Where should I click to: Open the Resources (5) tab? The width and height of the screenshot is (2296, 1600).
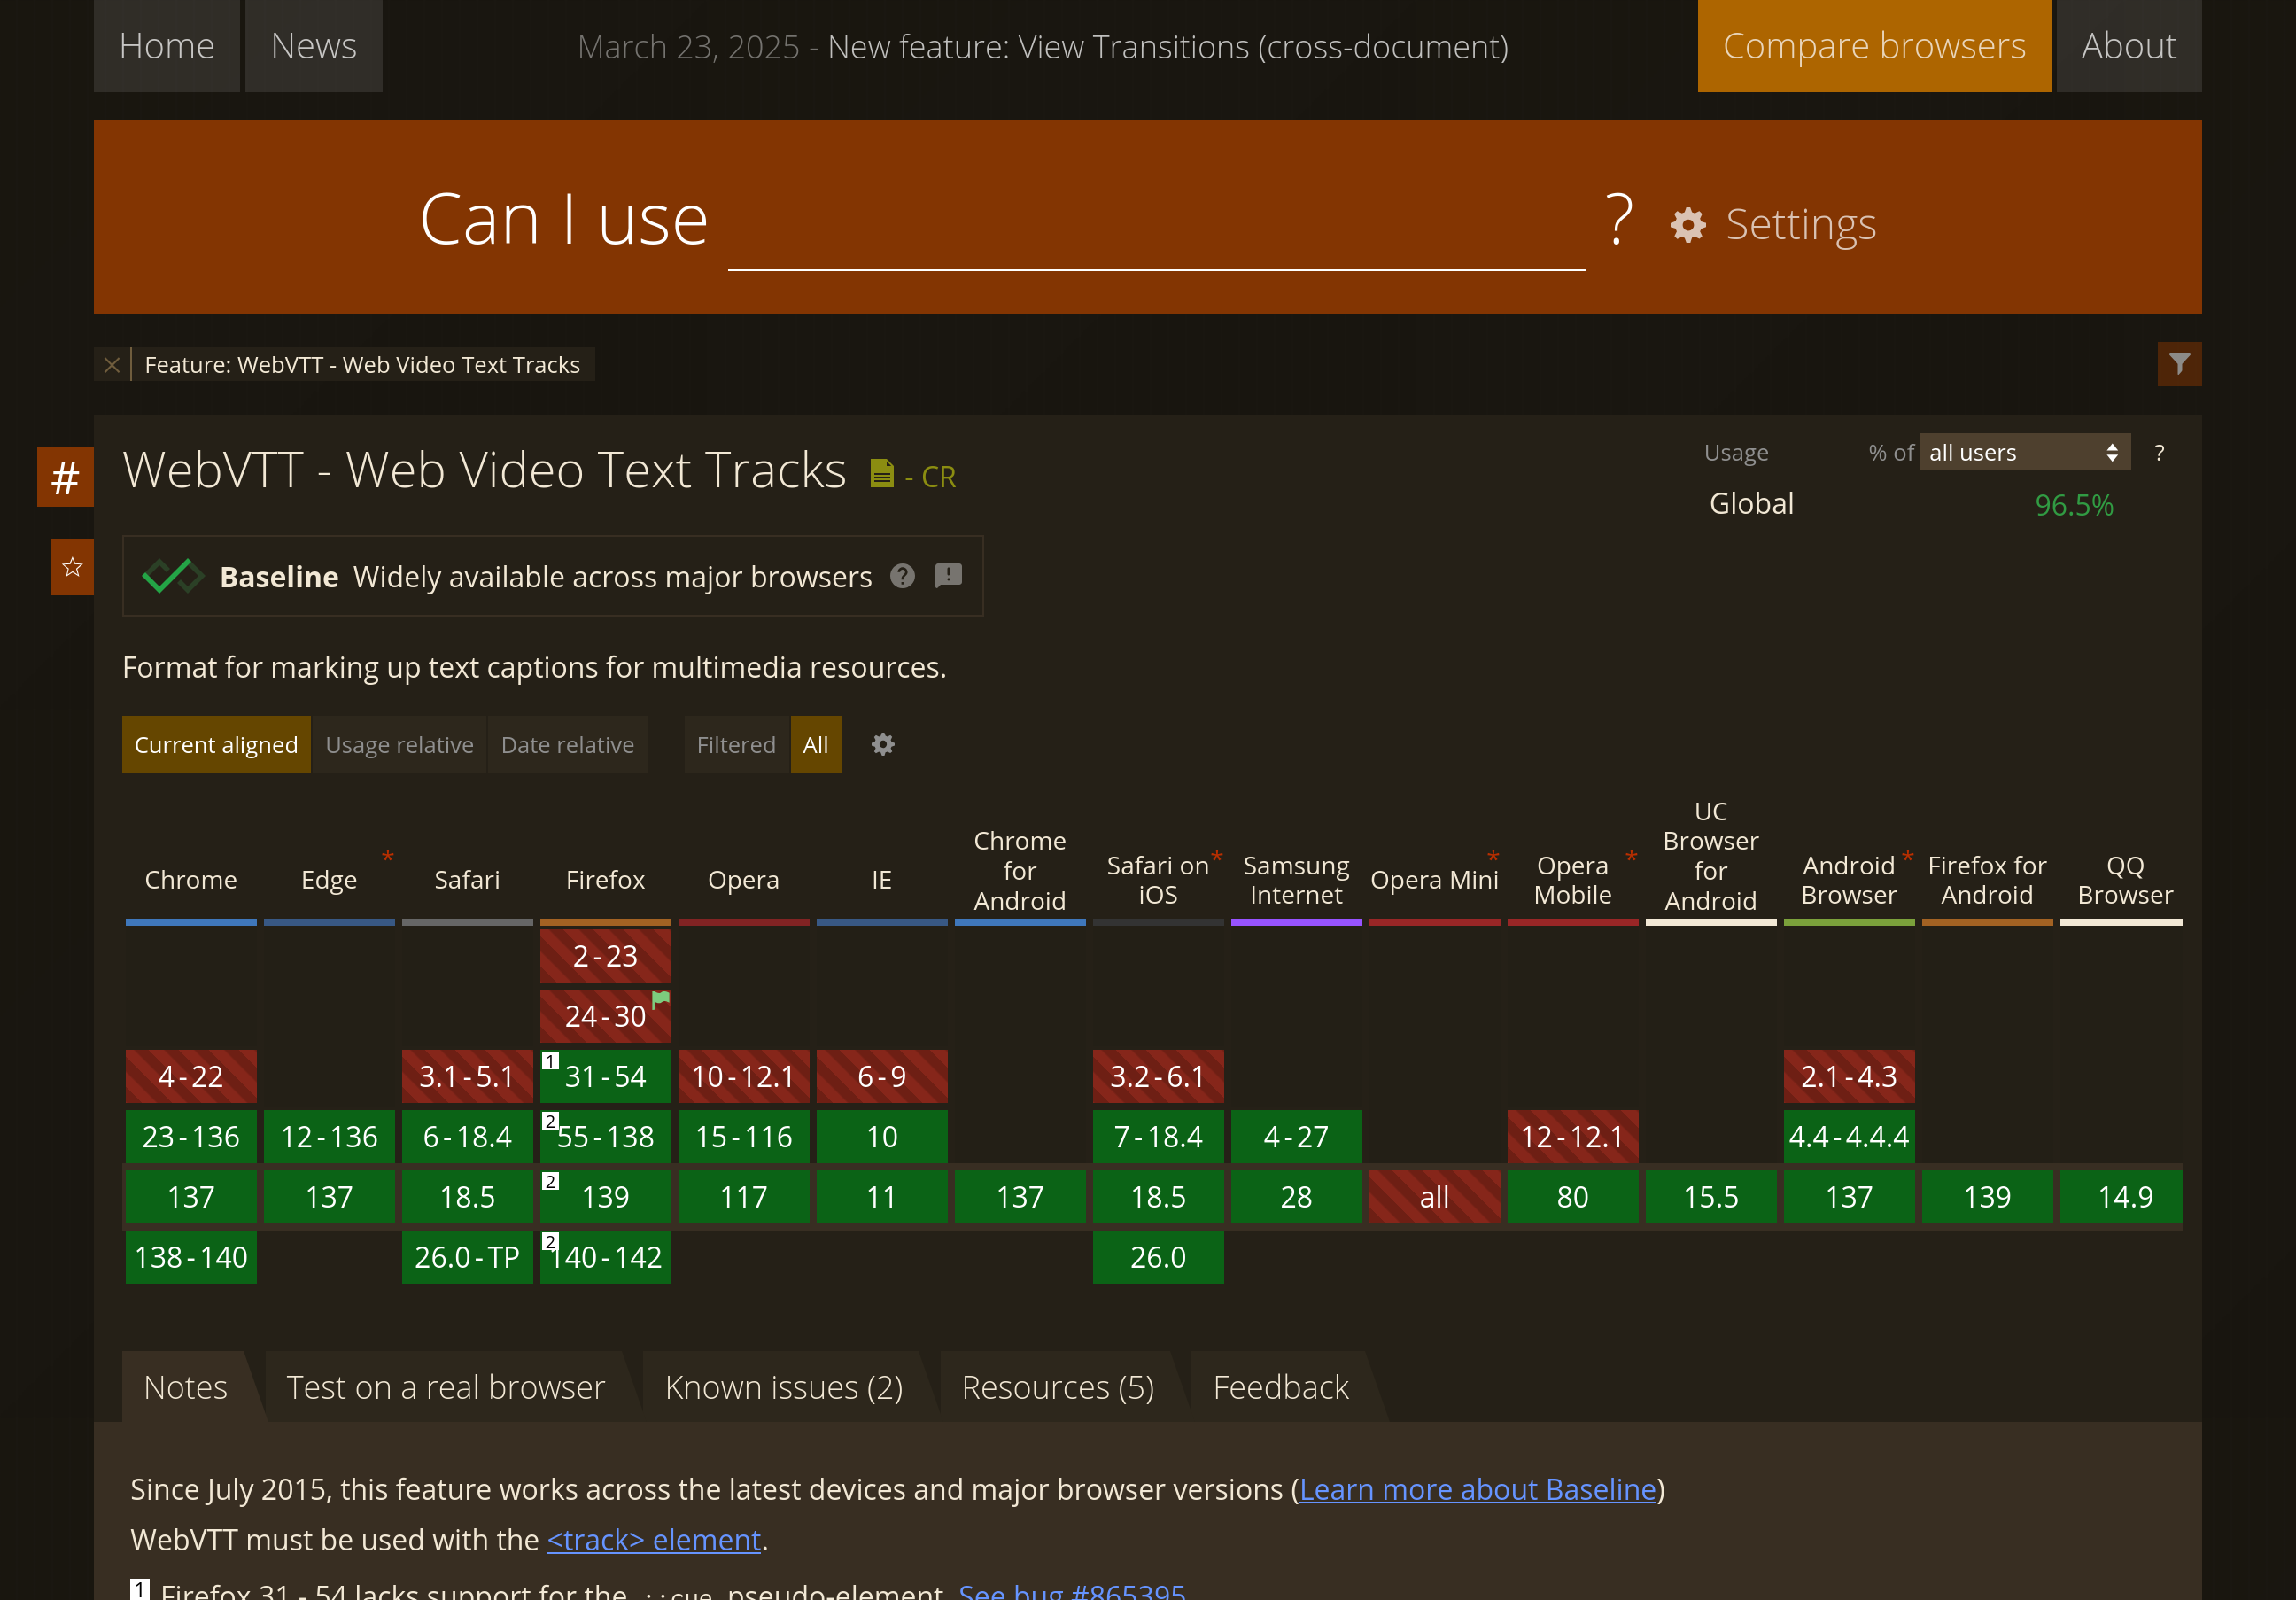pyautogui.click(x=1057, y=1388)
